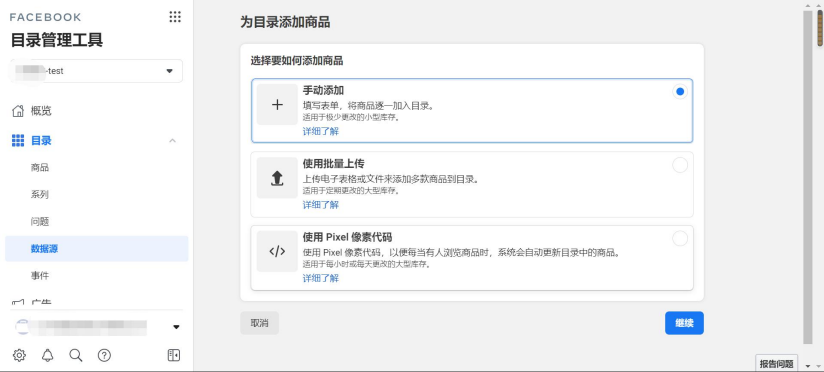Click the upload arrow icon
This screenshot has height=372, width=824.
(277, 178)
